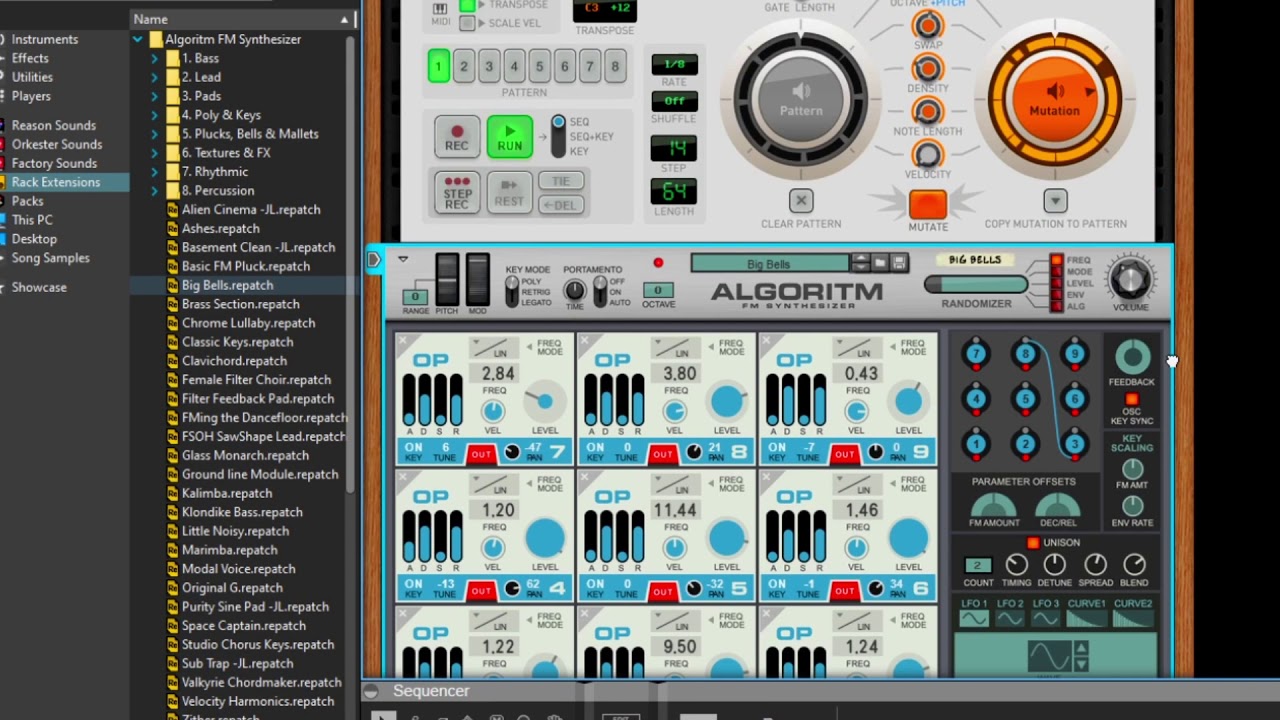
Task: Open Showcase in browser sidebar
Action: click(x=39, y=287)
